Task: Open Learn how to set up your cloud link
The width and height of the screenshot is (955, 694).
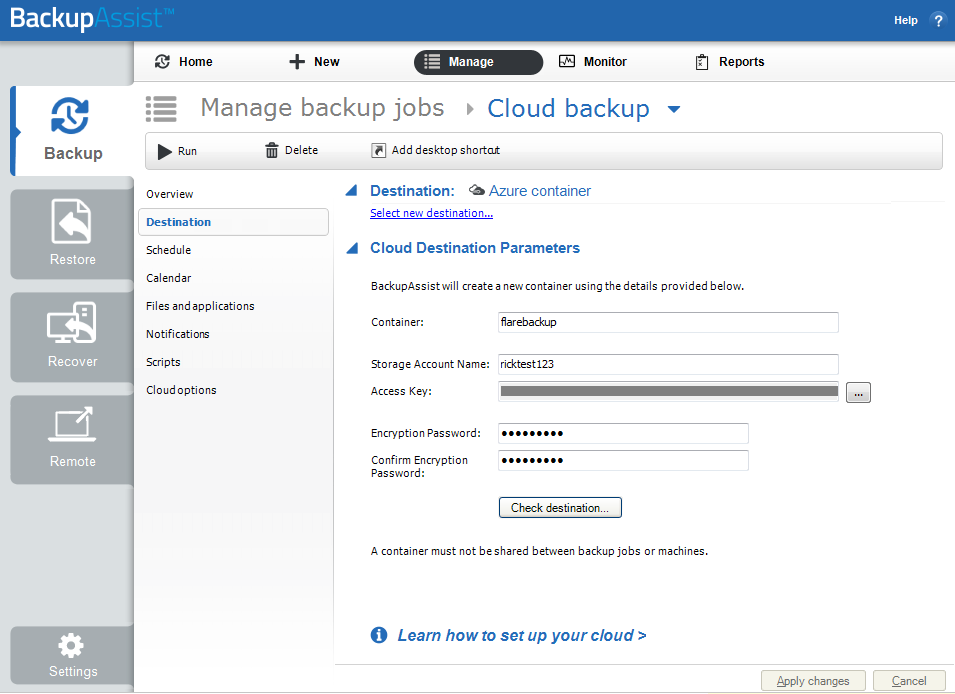Action: tap(522, 636)
